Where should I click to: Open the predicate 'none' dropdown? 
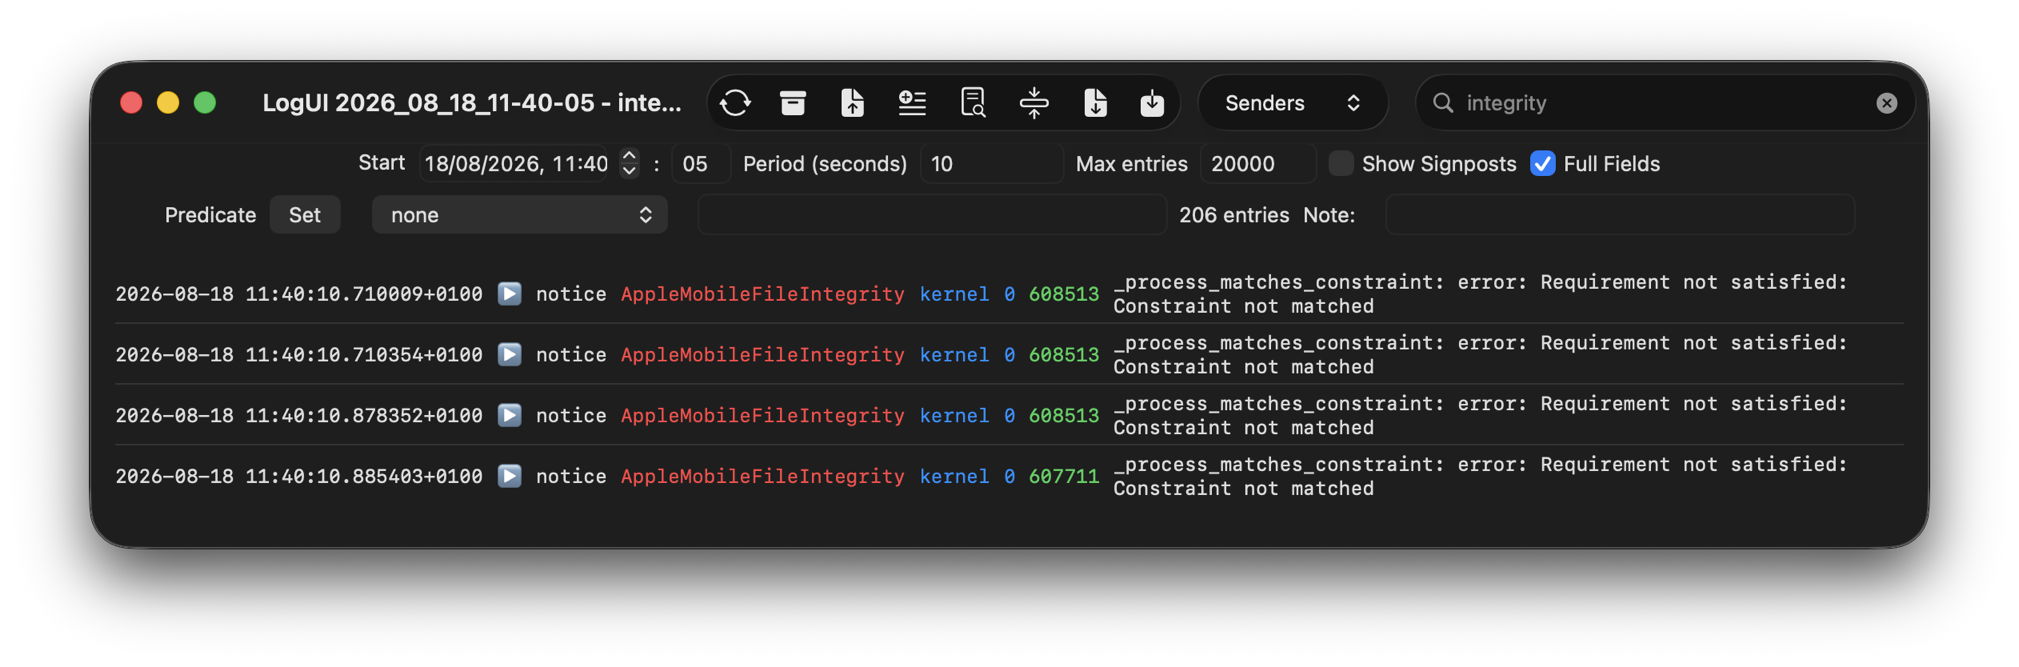tap(520, 215)
